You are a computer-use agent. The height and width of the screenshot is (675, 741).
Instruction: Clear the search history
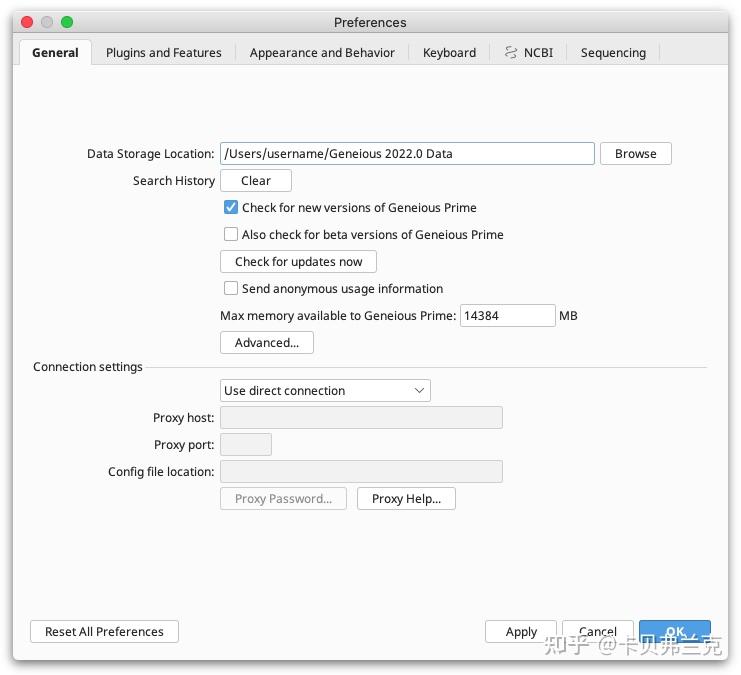click(x=256, y=181)
